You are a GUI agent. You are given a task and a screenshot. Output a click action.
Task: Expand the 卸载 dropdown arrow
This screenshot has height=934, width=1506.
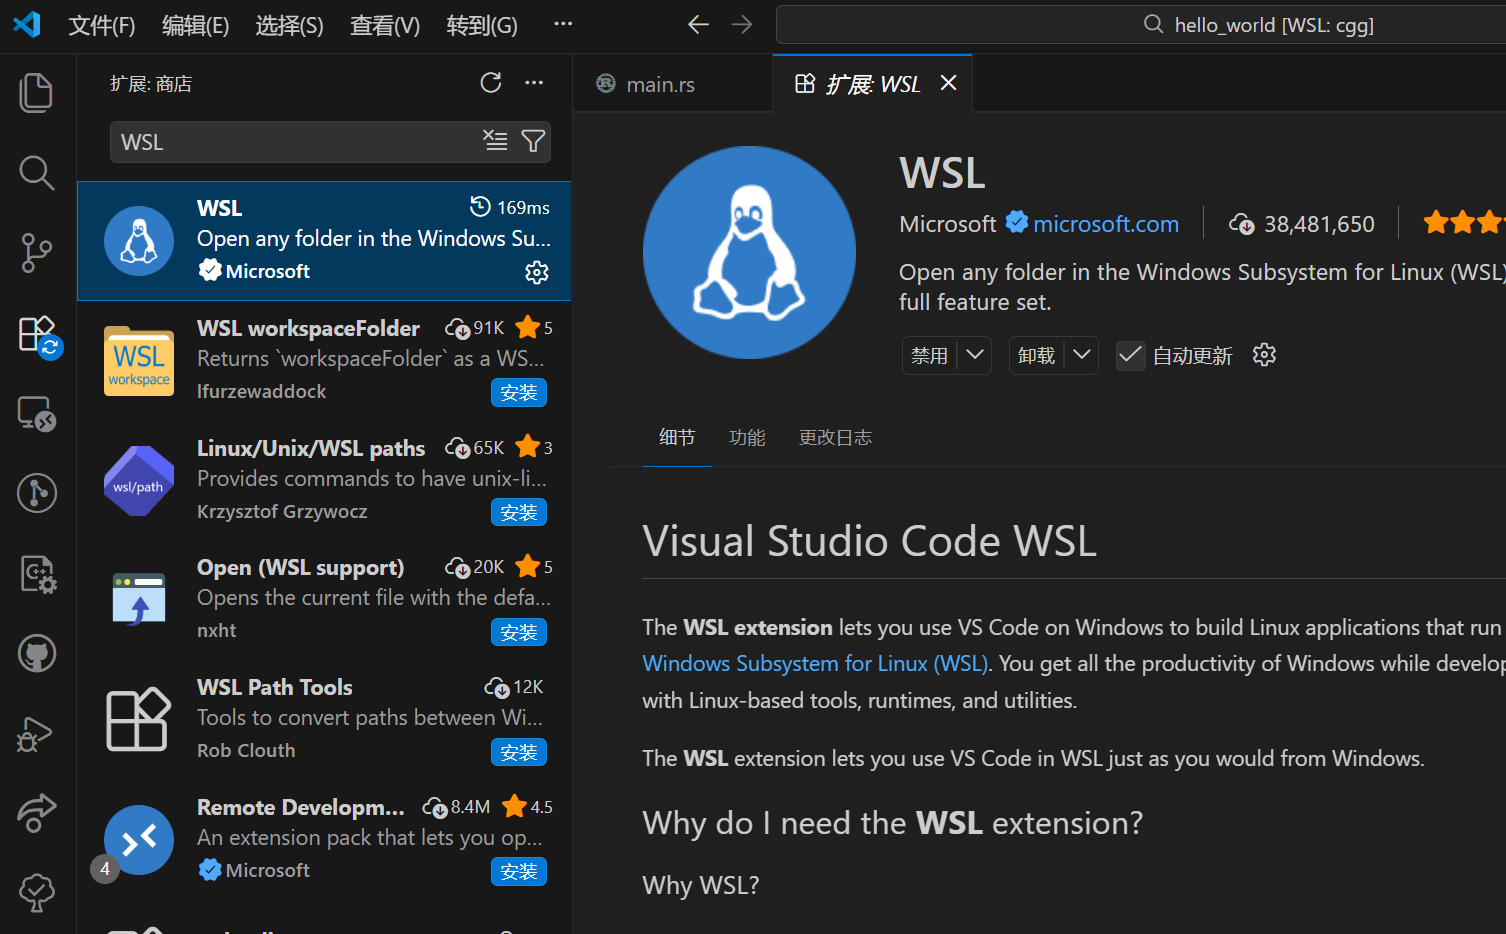[1081, 355]
